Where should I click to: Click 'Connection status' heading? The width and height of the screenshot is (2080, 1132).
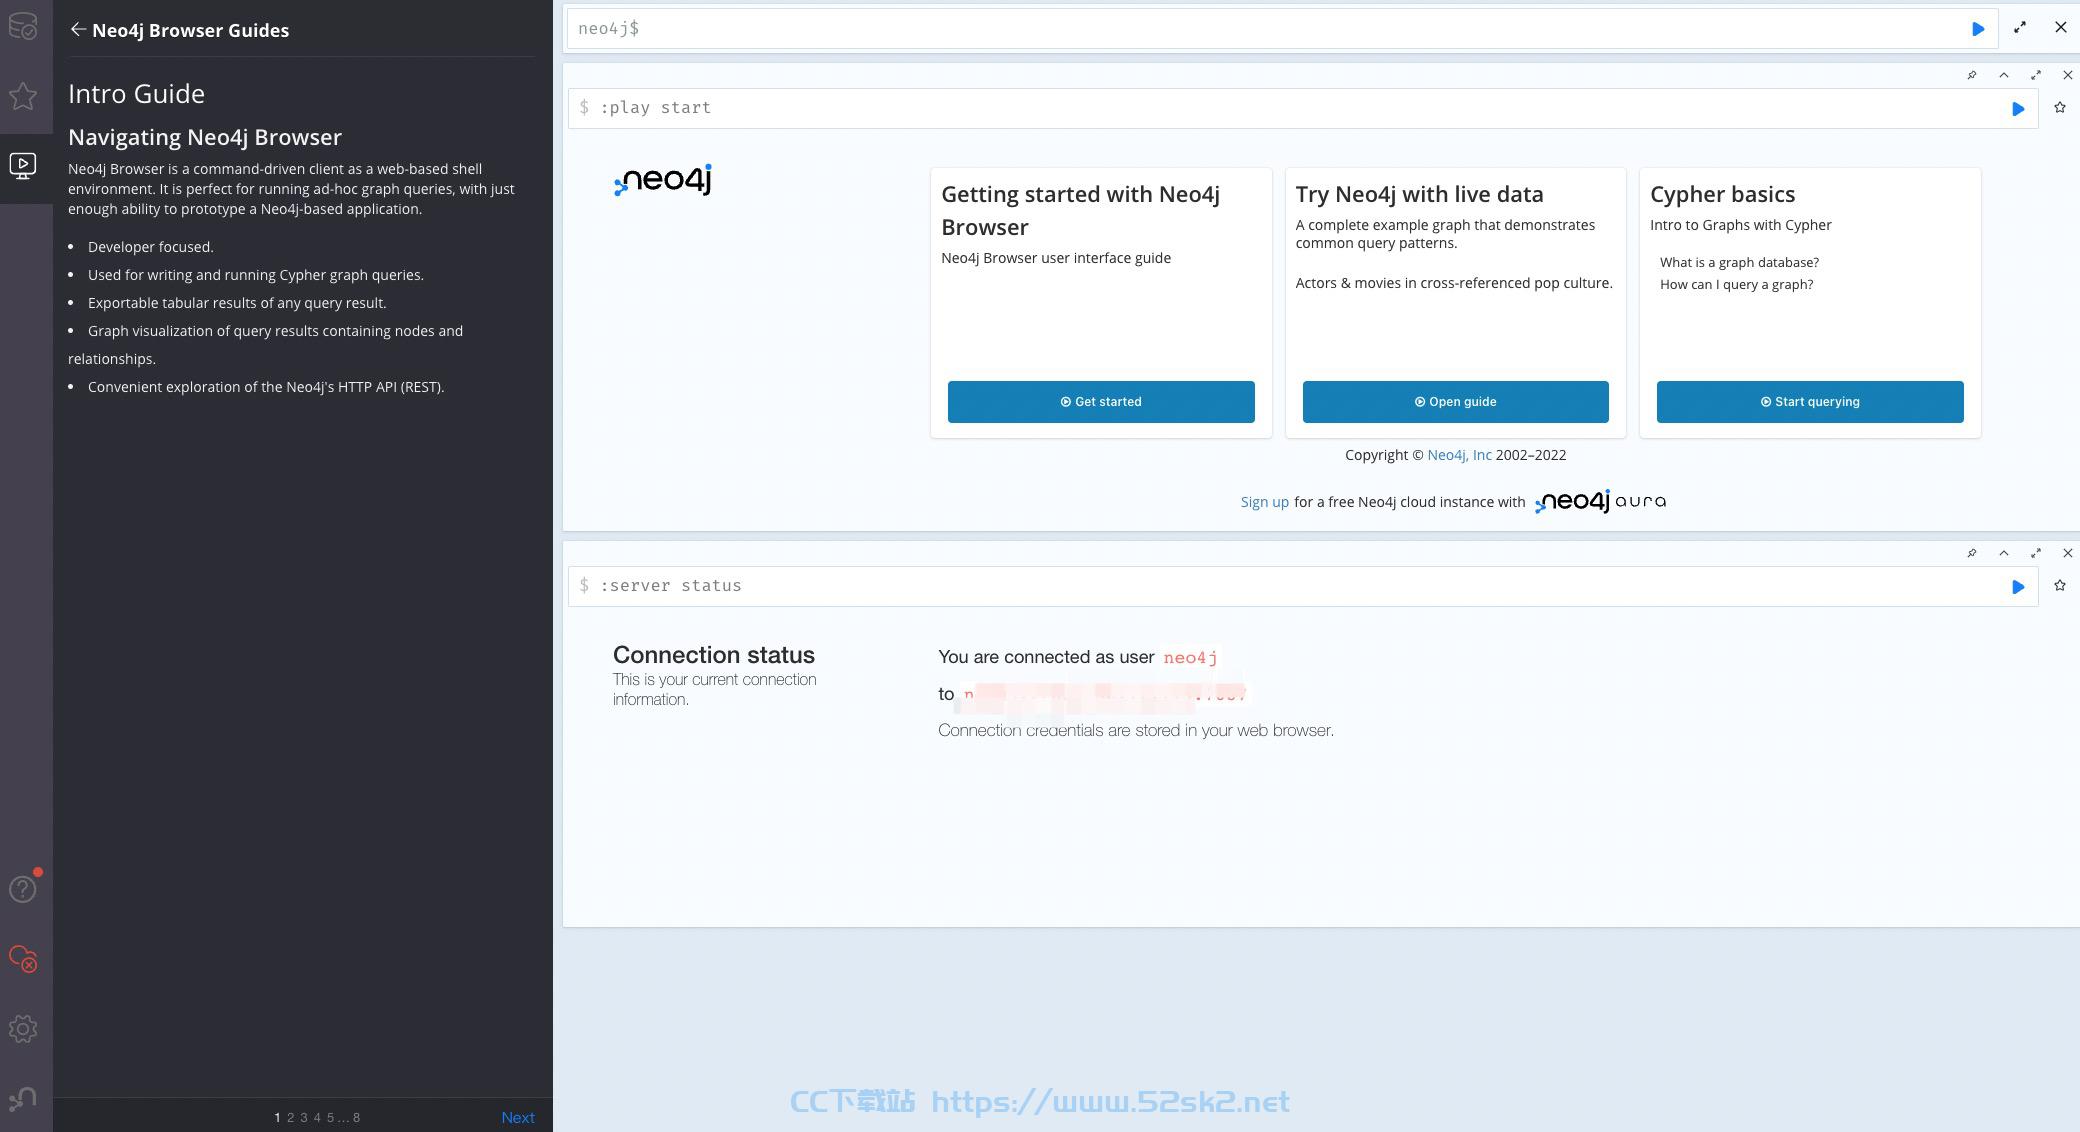coord(714,655)
